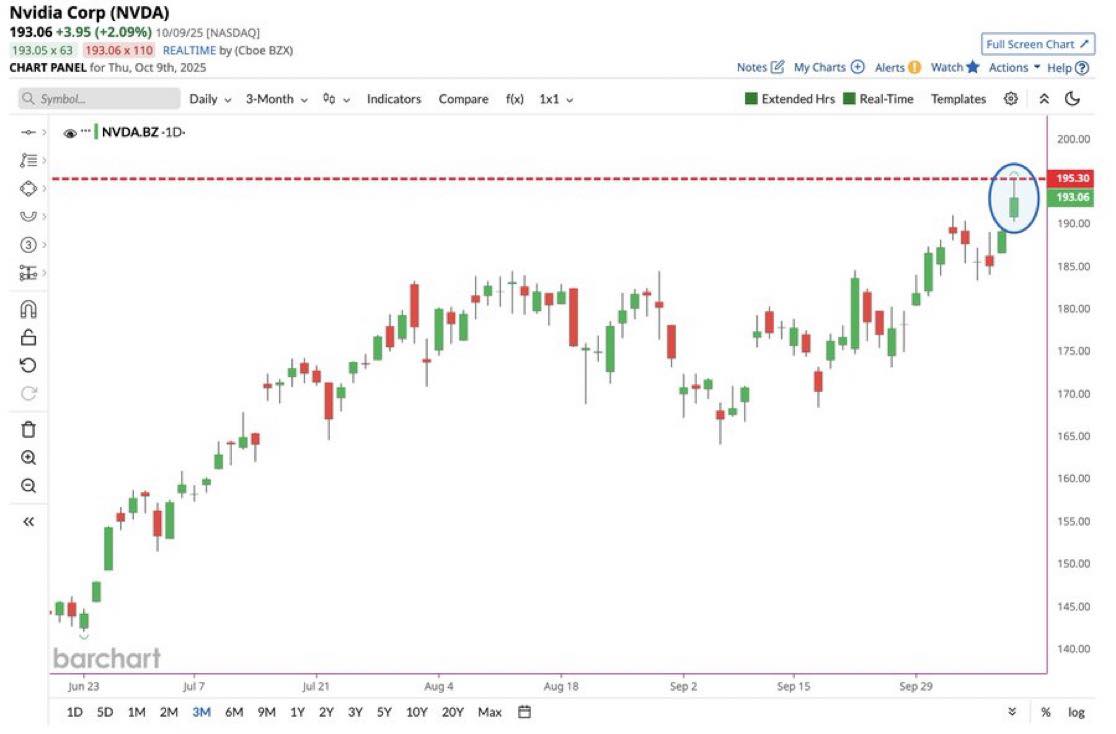Choose the Max time range
The image size is (1116, 734).
[490, 712]
